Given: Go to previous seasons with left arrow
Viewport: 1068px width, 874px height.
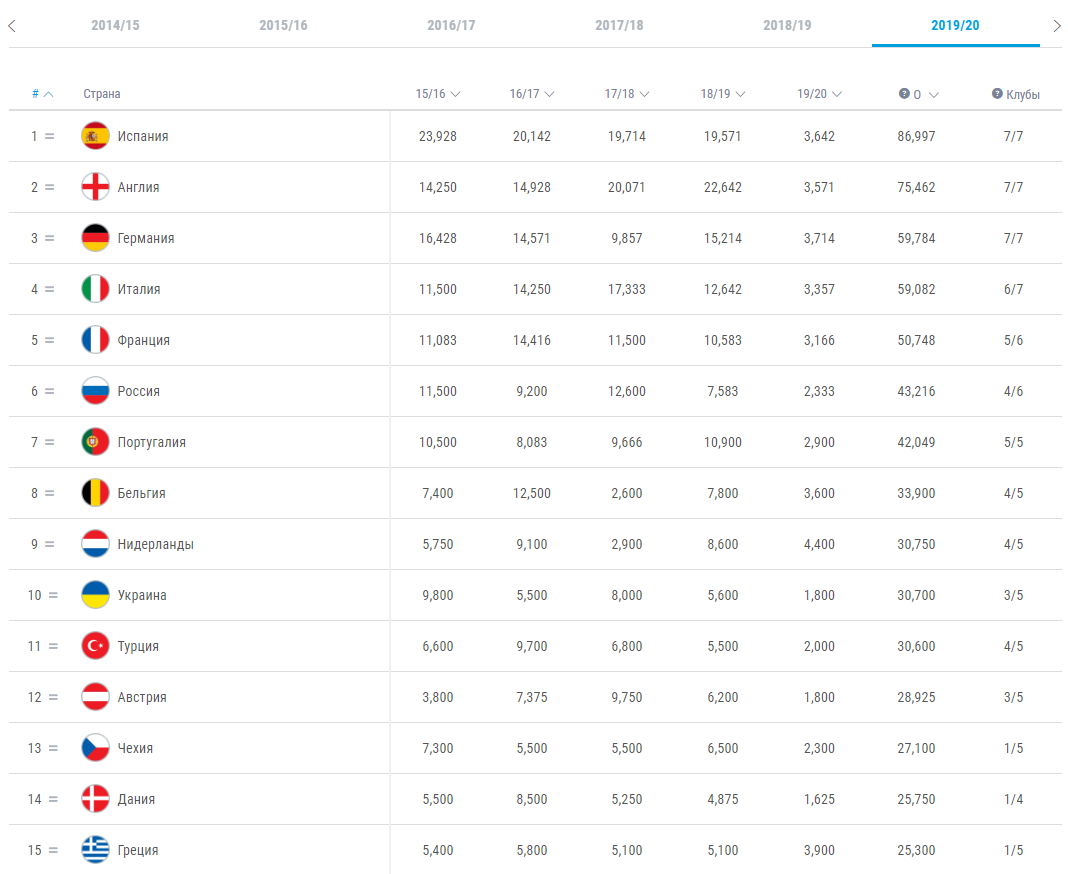Looking at the screenshot, I should point(12,26).
